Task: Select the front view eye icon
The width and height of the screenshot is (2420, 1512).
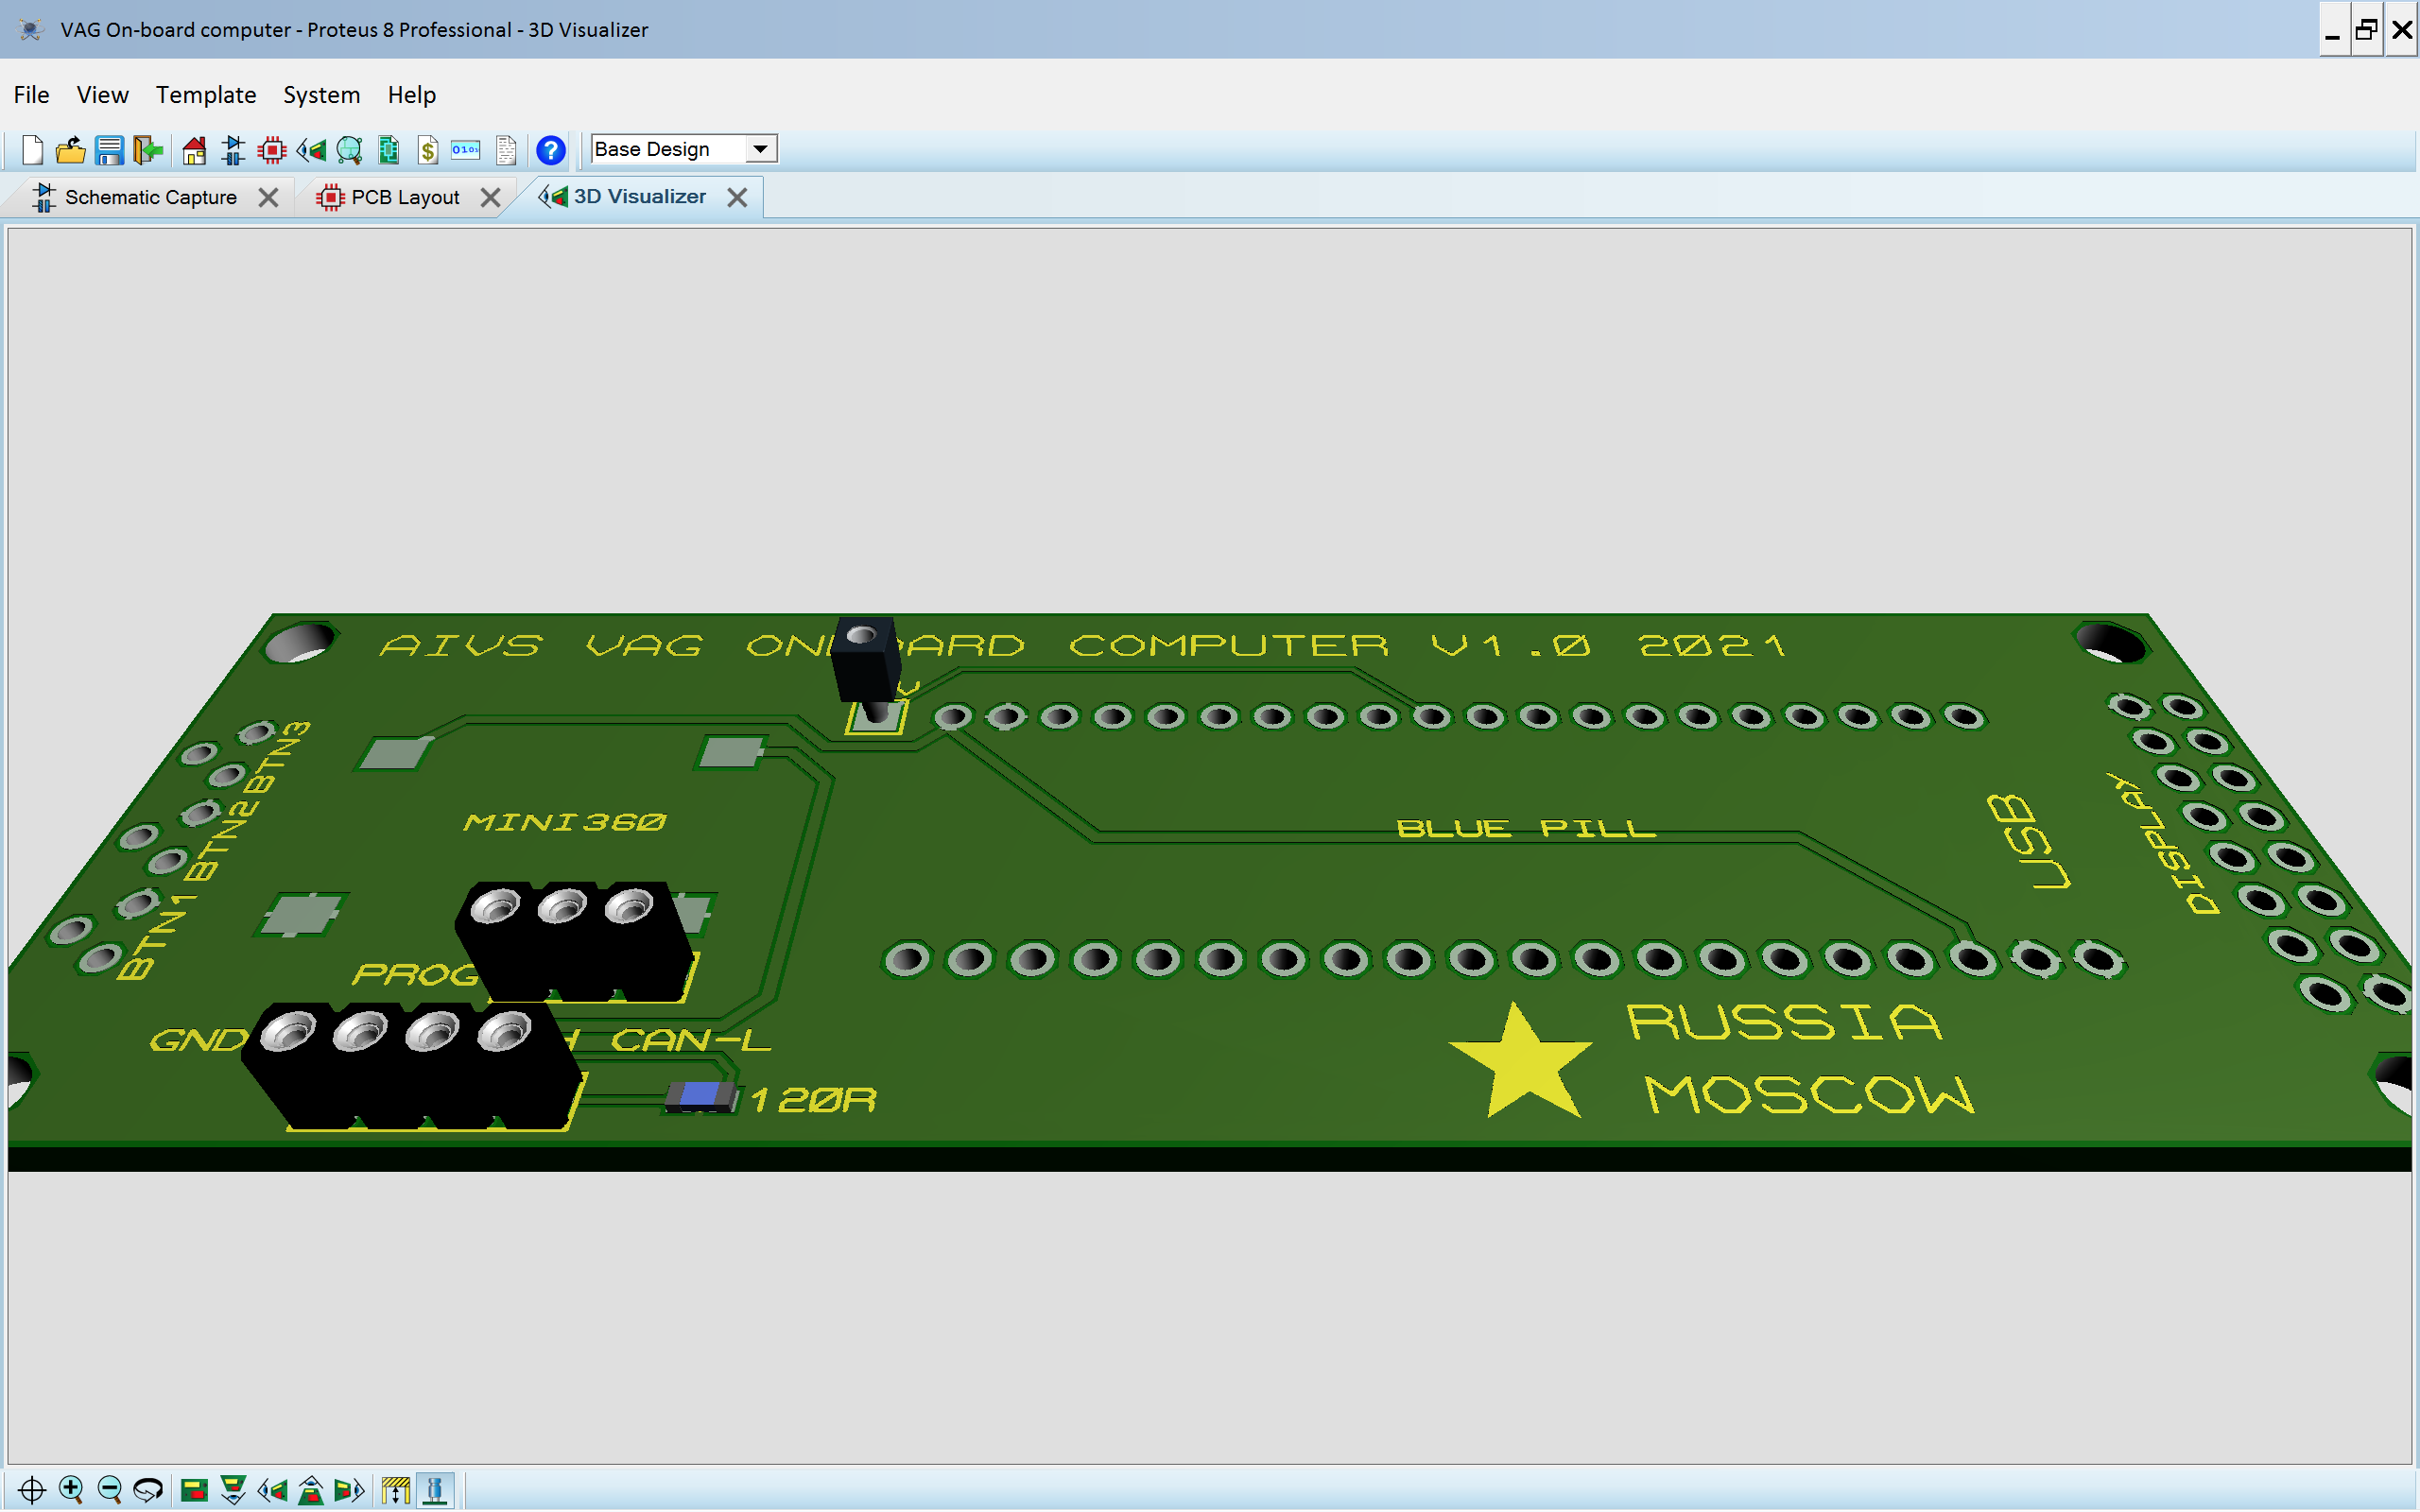Action: pyautogui.click(x=233, y=1490)
